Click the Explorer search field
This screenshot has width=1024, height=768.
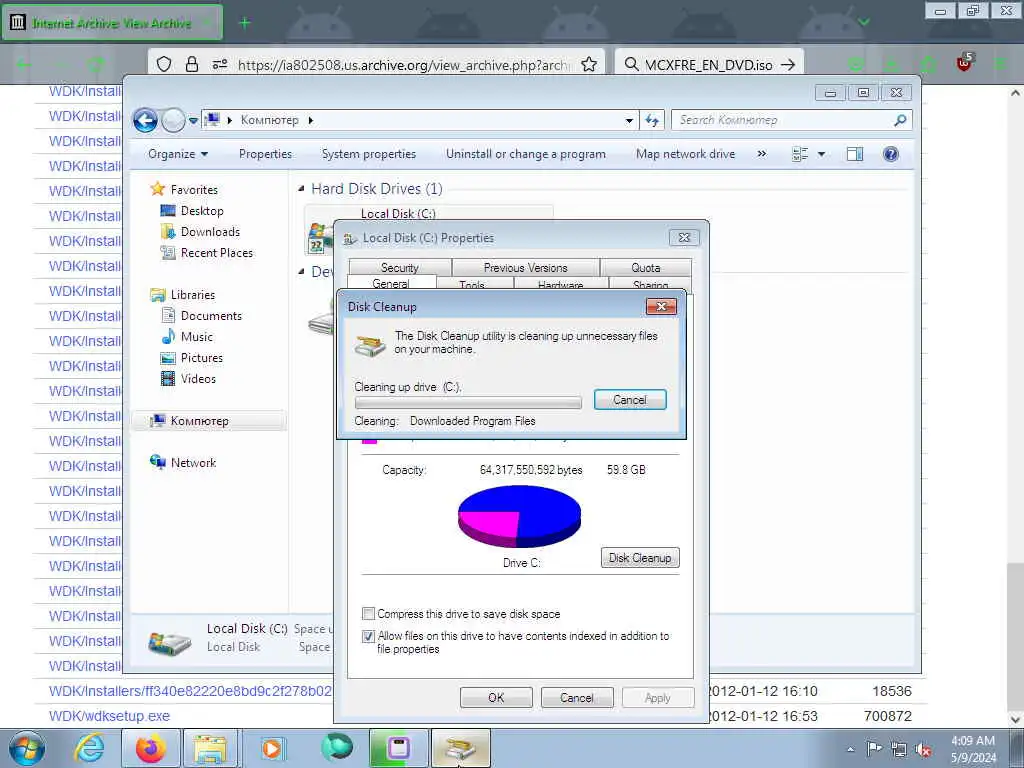[x=784, y=120]
